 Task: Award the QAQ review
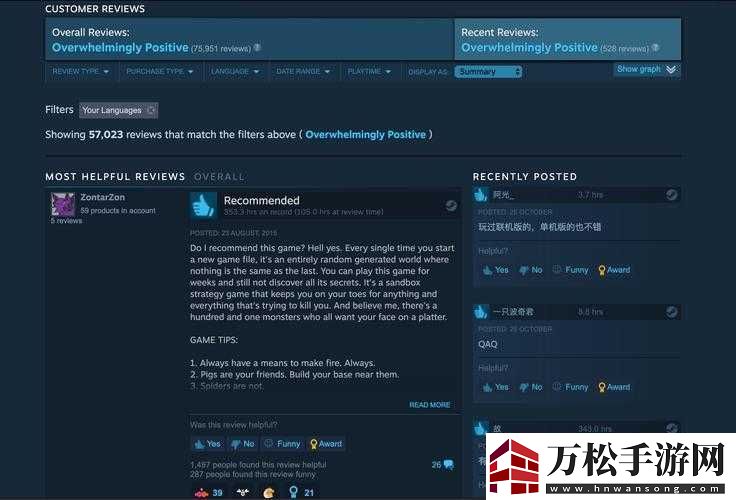point(614,387)
